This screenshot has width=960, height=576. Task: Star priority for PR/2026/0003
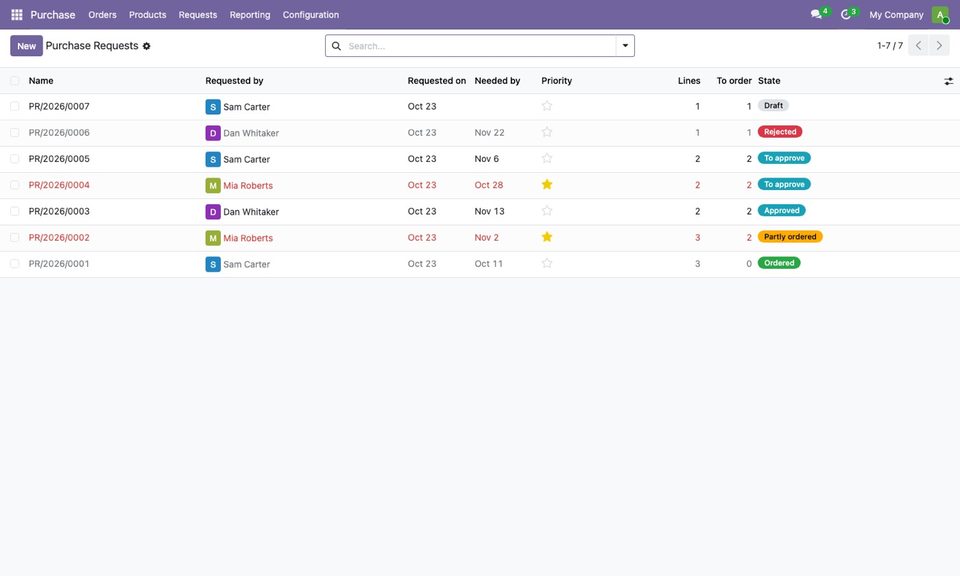547,211
